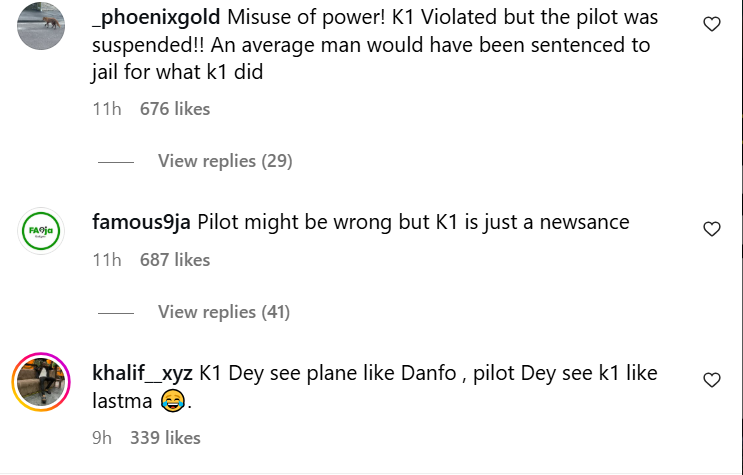Open the _phoenixgold username link
Viewport: 743px width, 475px height.
pyautogui.click(x=155, y=19)
